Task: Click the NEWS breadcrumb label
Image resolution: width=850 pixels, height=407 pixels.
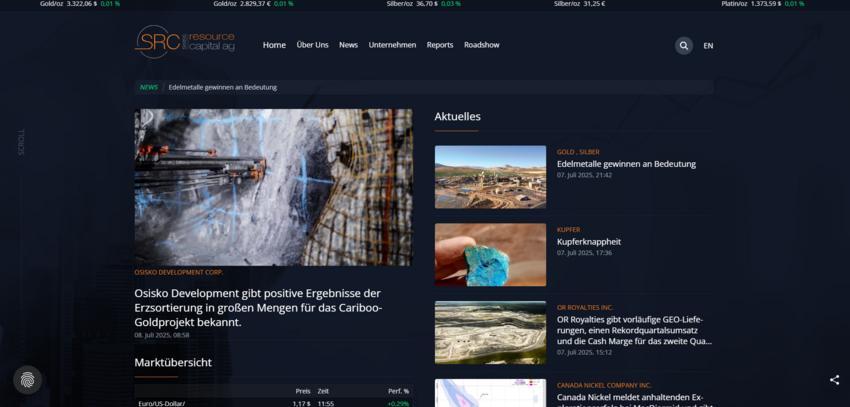Action: [x=149, y=87]
